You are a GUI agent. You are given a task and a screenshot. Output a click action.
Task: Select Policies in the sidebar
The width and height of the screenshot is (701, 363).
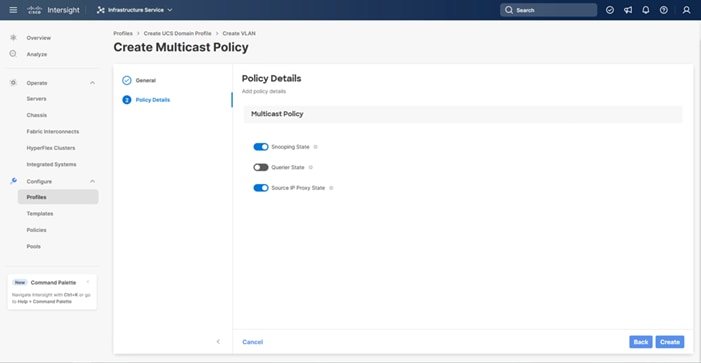tap(37, 230)
